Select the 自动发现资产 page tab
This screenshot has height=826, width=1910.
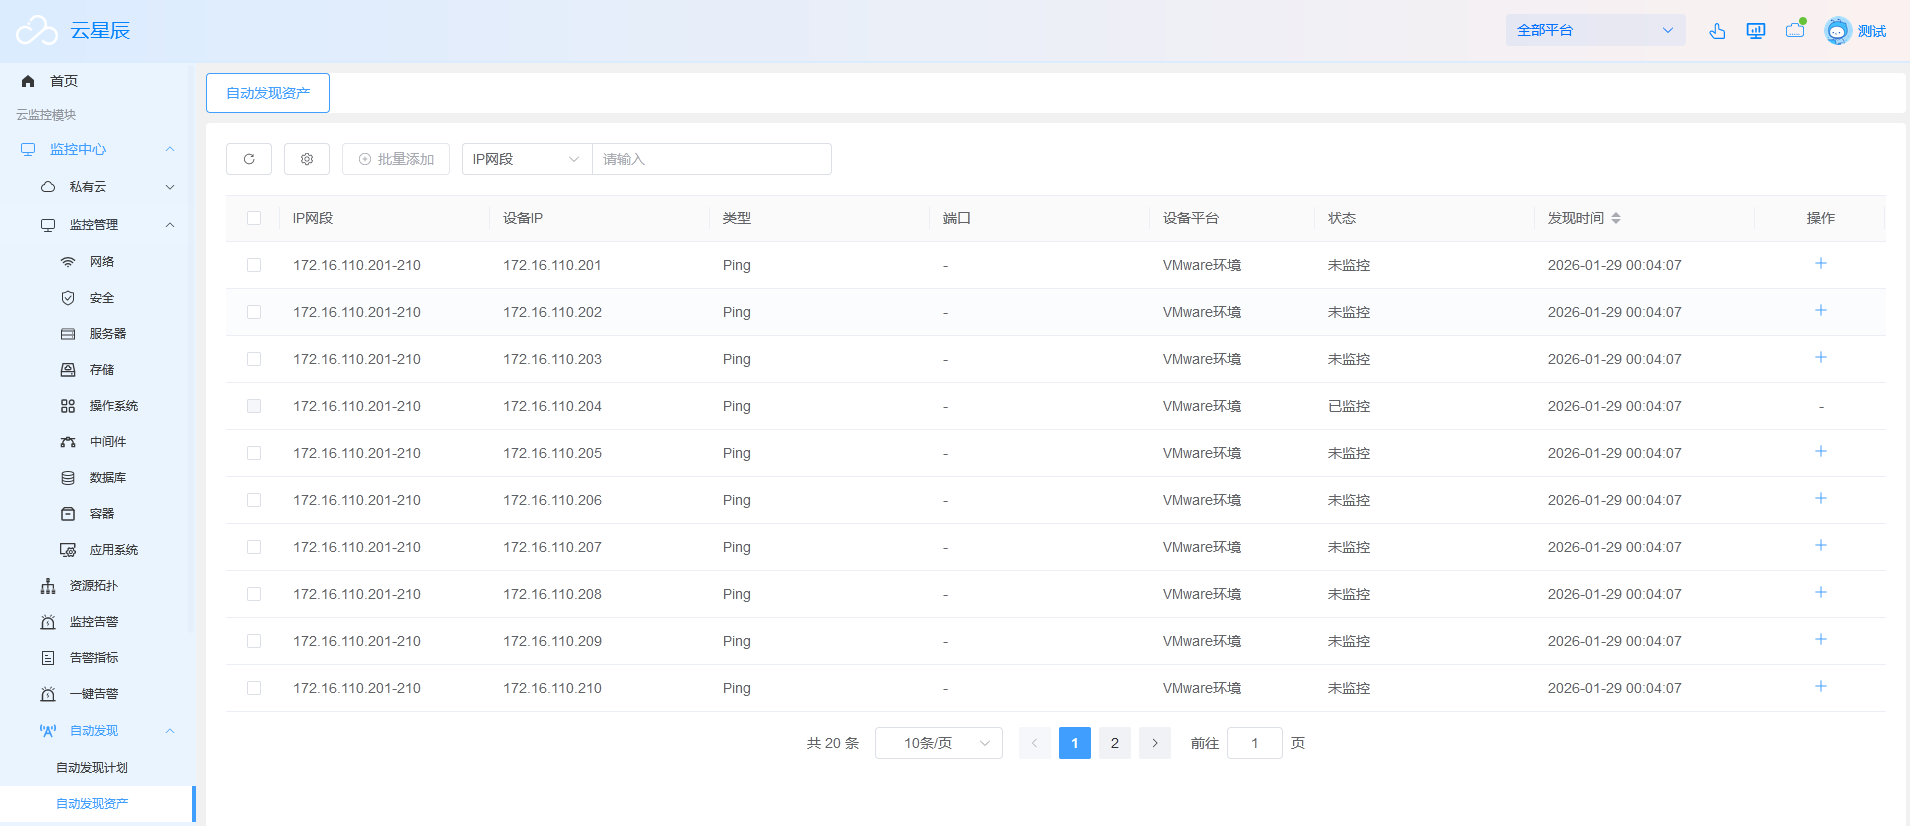[x=268, y=93]
